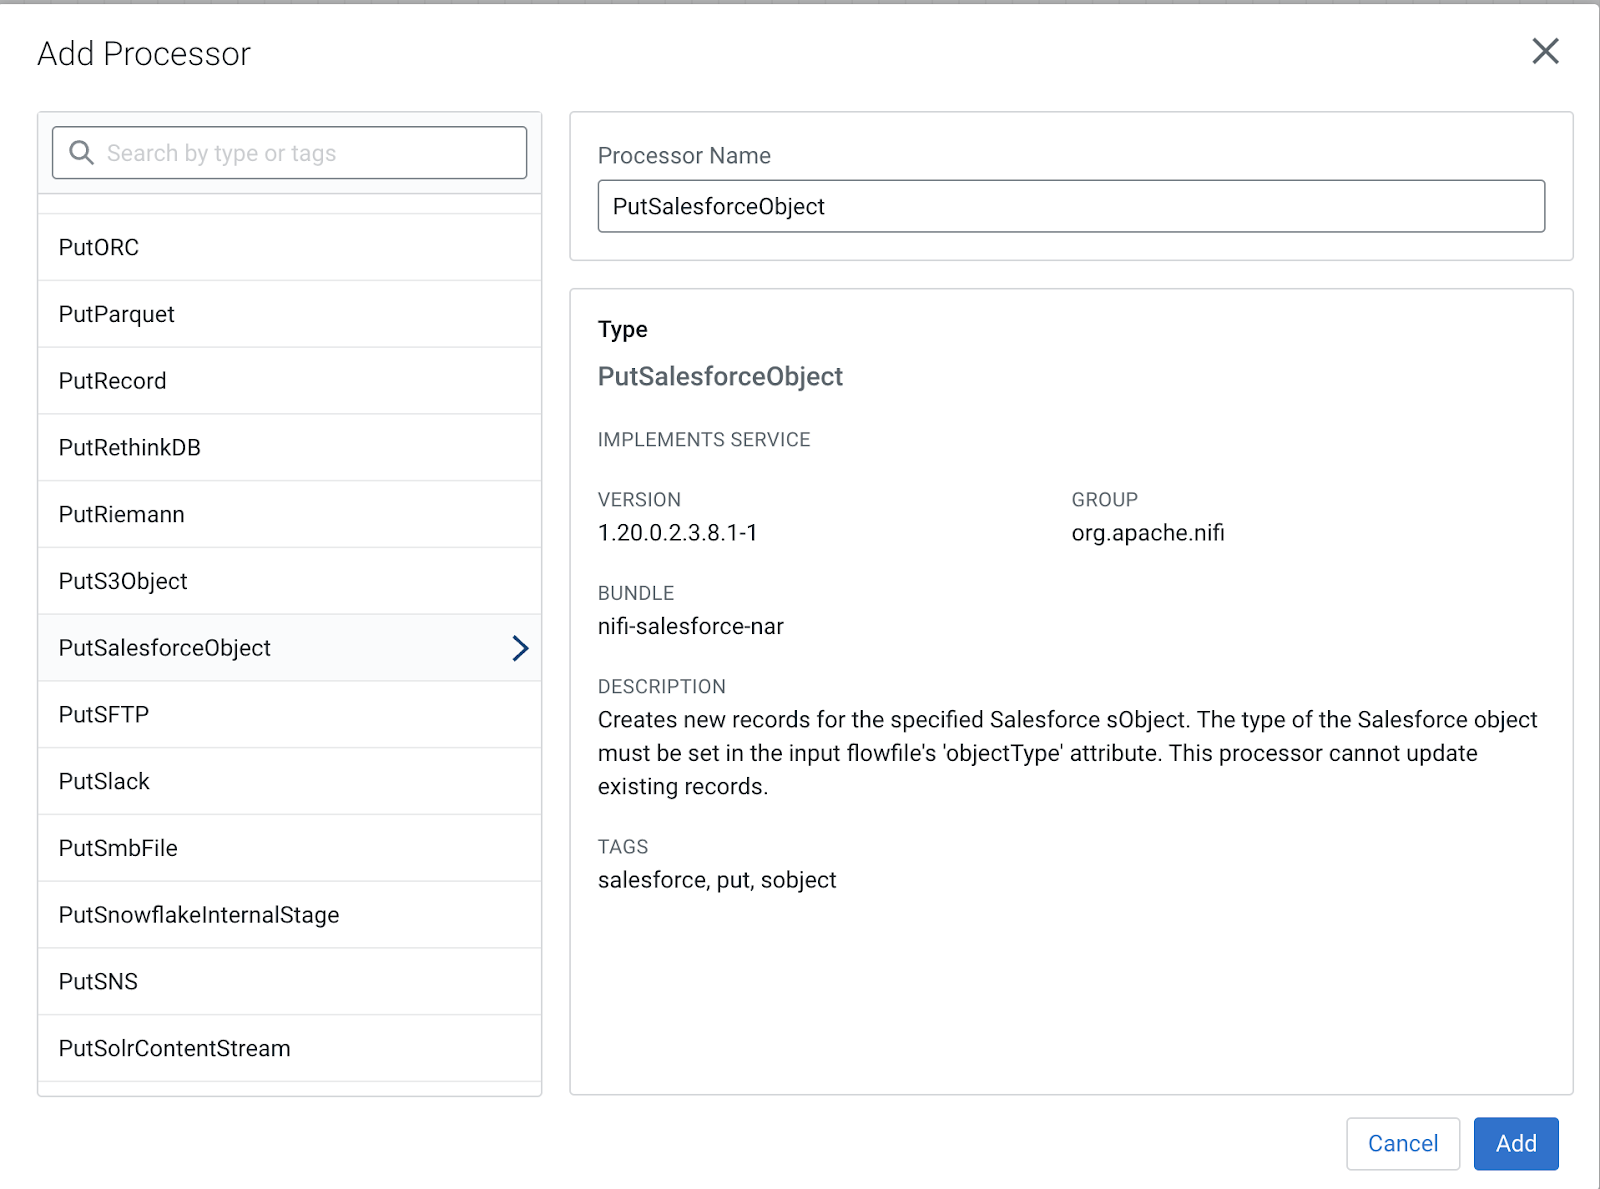Select PutSnowflakeInternalStage processor

click(289, 915)
